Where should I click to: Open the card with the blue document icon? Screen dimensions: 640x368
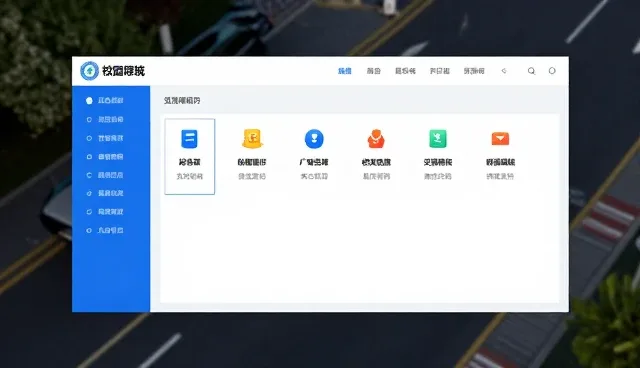click(x=189, y=157)
